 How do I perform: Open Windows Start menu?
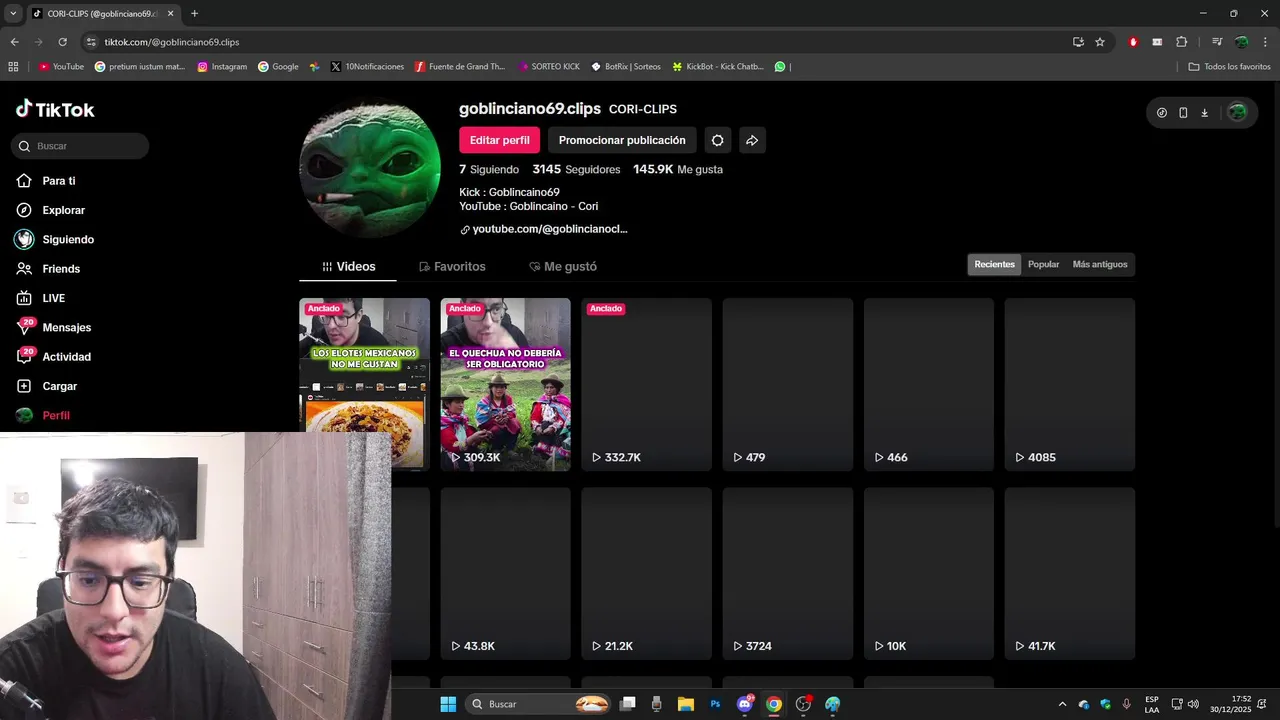pos(448,704)
